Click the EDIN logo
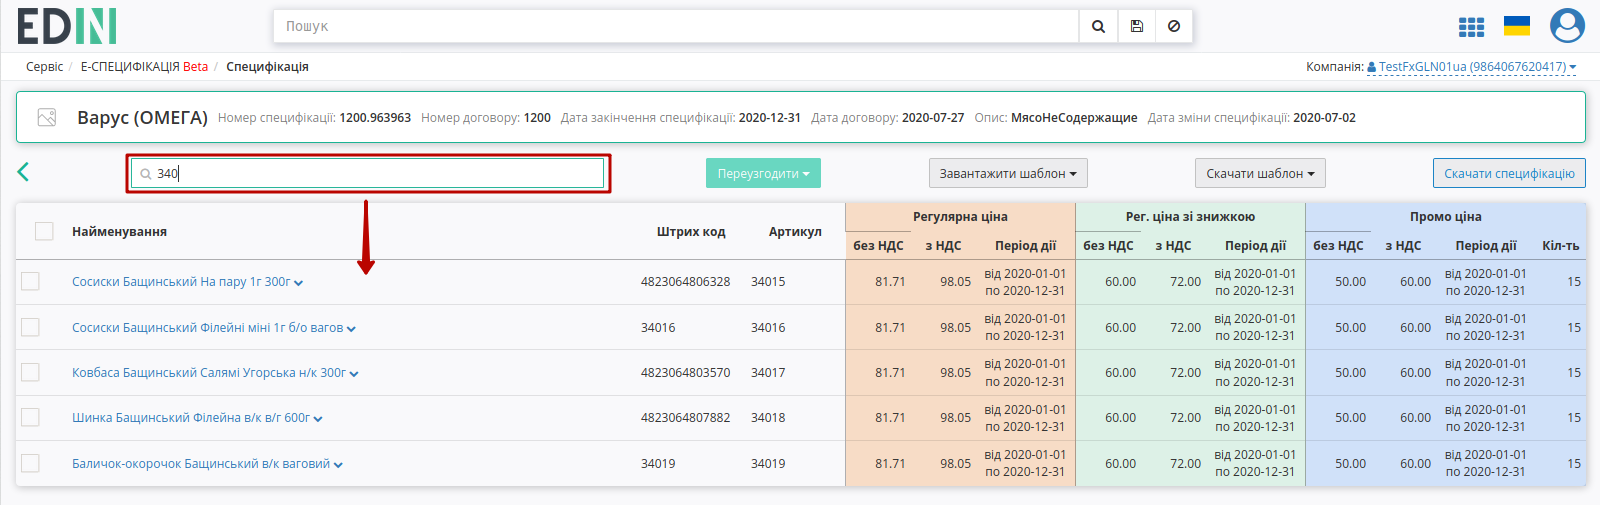 pos(67,26)
